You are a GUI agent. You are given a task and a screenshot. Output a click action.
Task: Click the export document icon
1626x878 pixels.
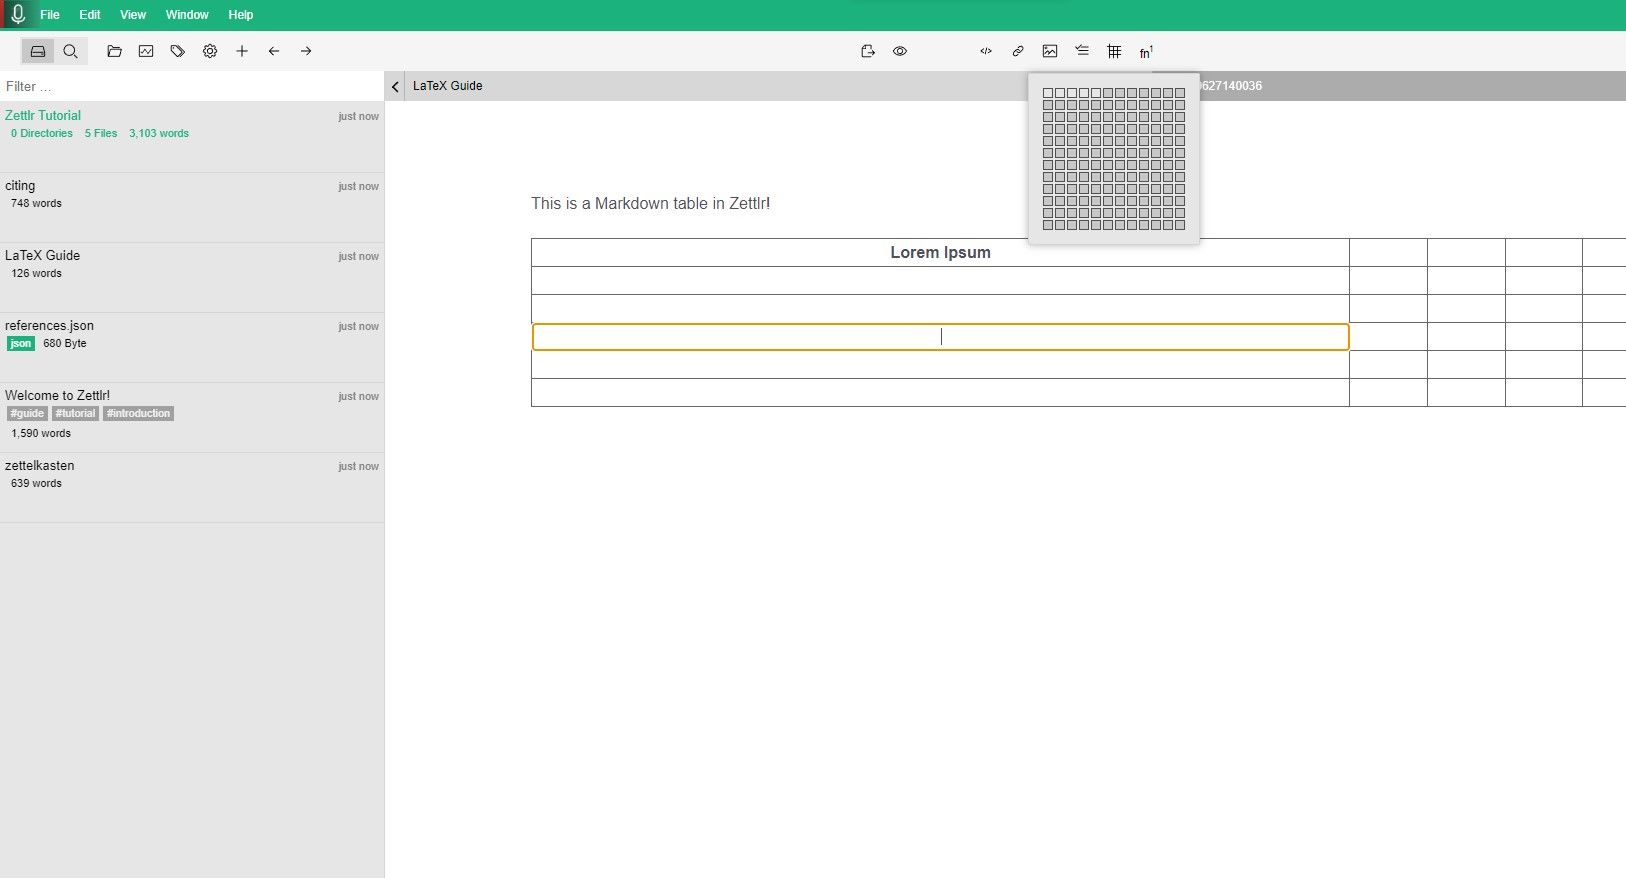click(868, 51)
